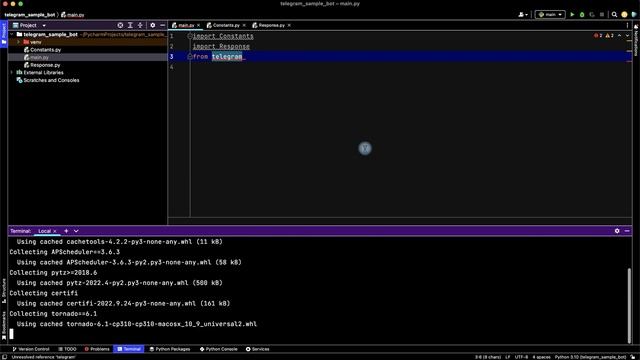Open the terminal session options dropdown arrow
This screenshot has width=640, height=360.
click(x=76, y=231)
